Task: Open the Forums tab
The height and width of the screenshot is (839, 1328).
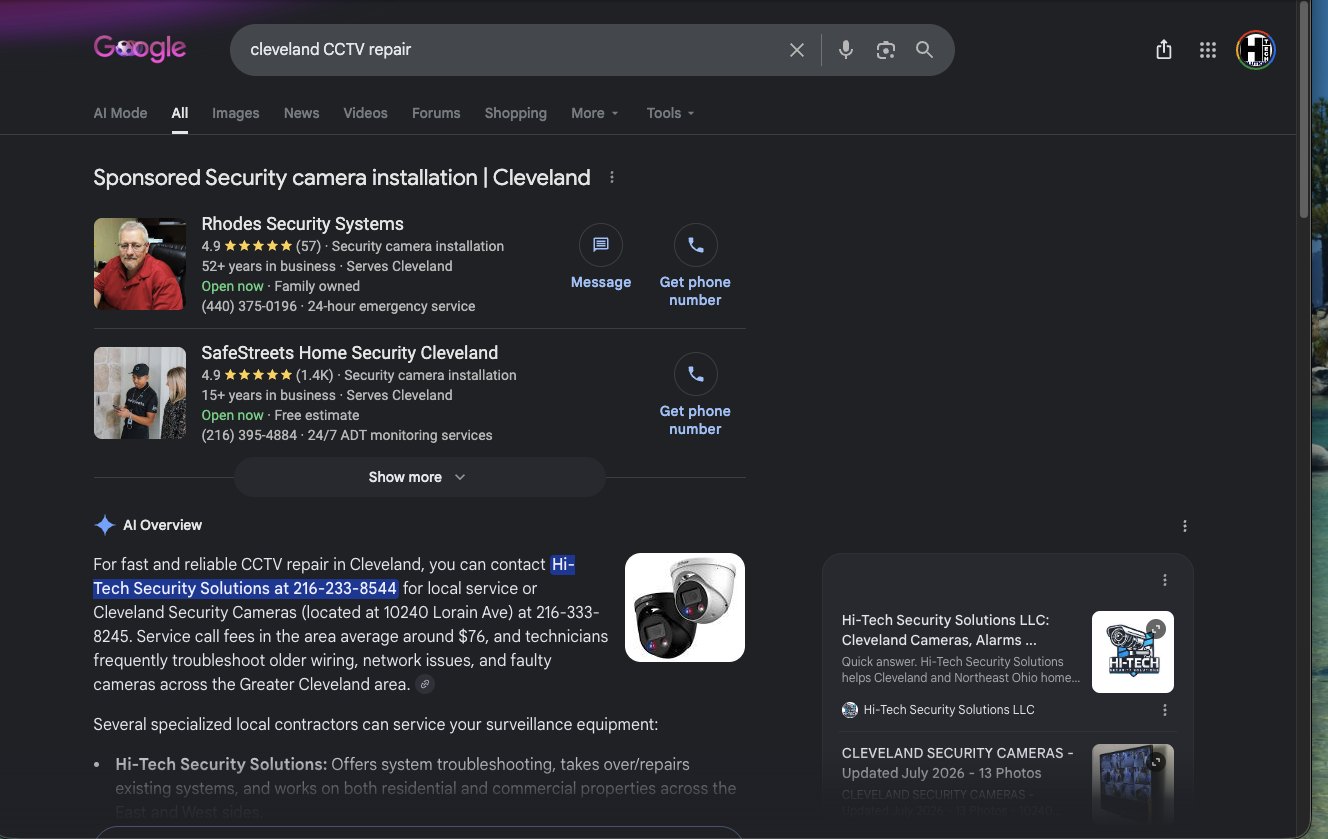Action: click(436, 113)
